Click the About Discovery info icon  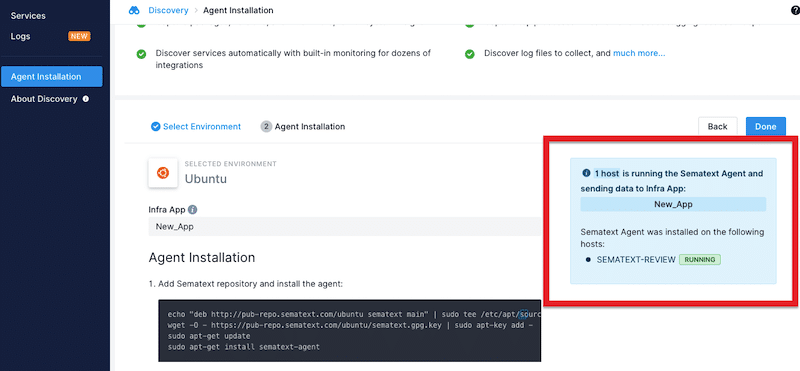86,99
